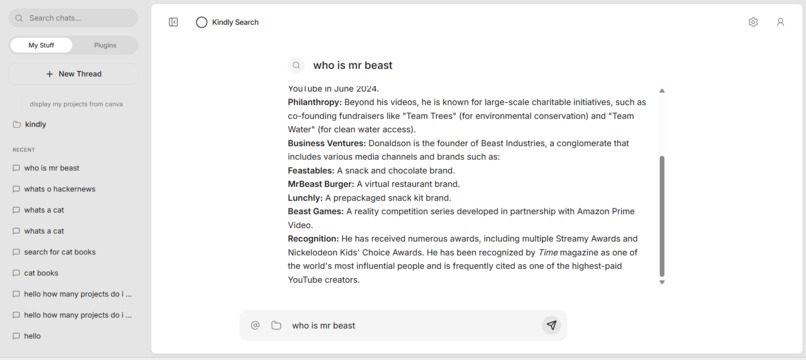
Task: Click the scroll up arrow of the response
Action: [662, 91]
